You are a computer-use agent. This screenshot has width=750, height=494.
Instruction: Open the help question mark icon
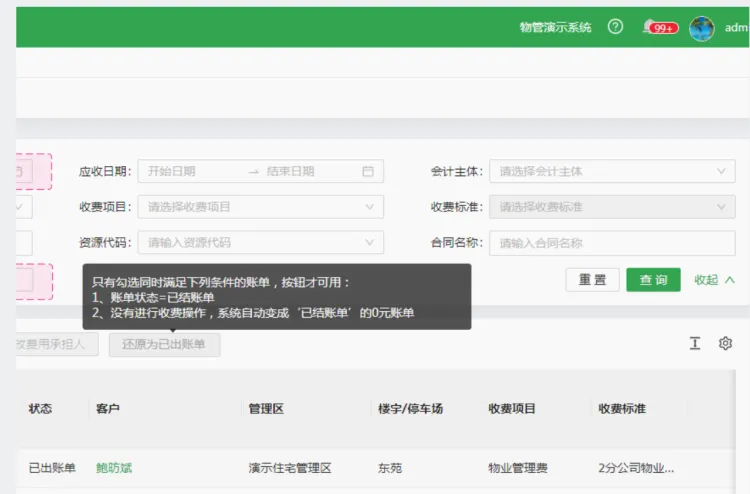pos(615,26)
